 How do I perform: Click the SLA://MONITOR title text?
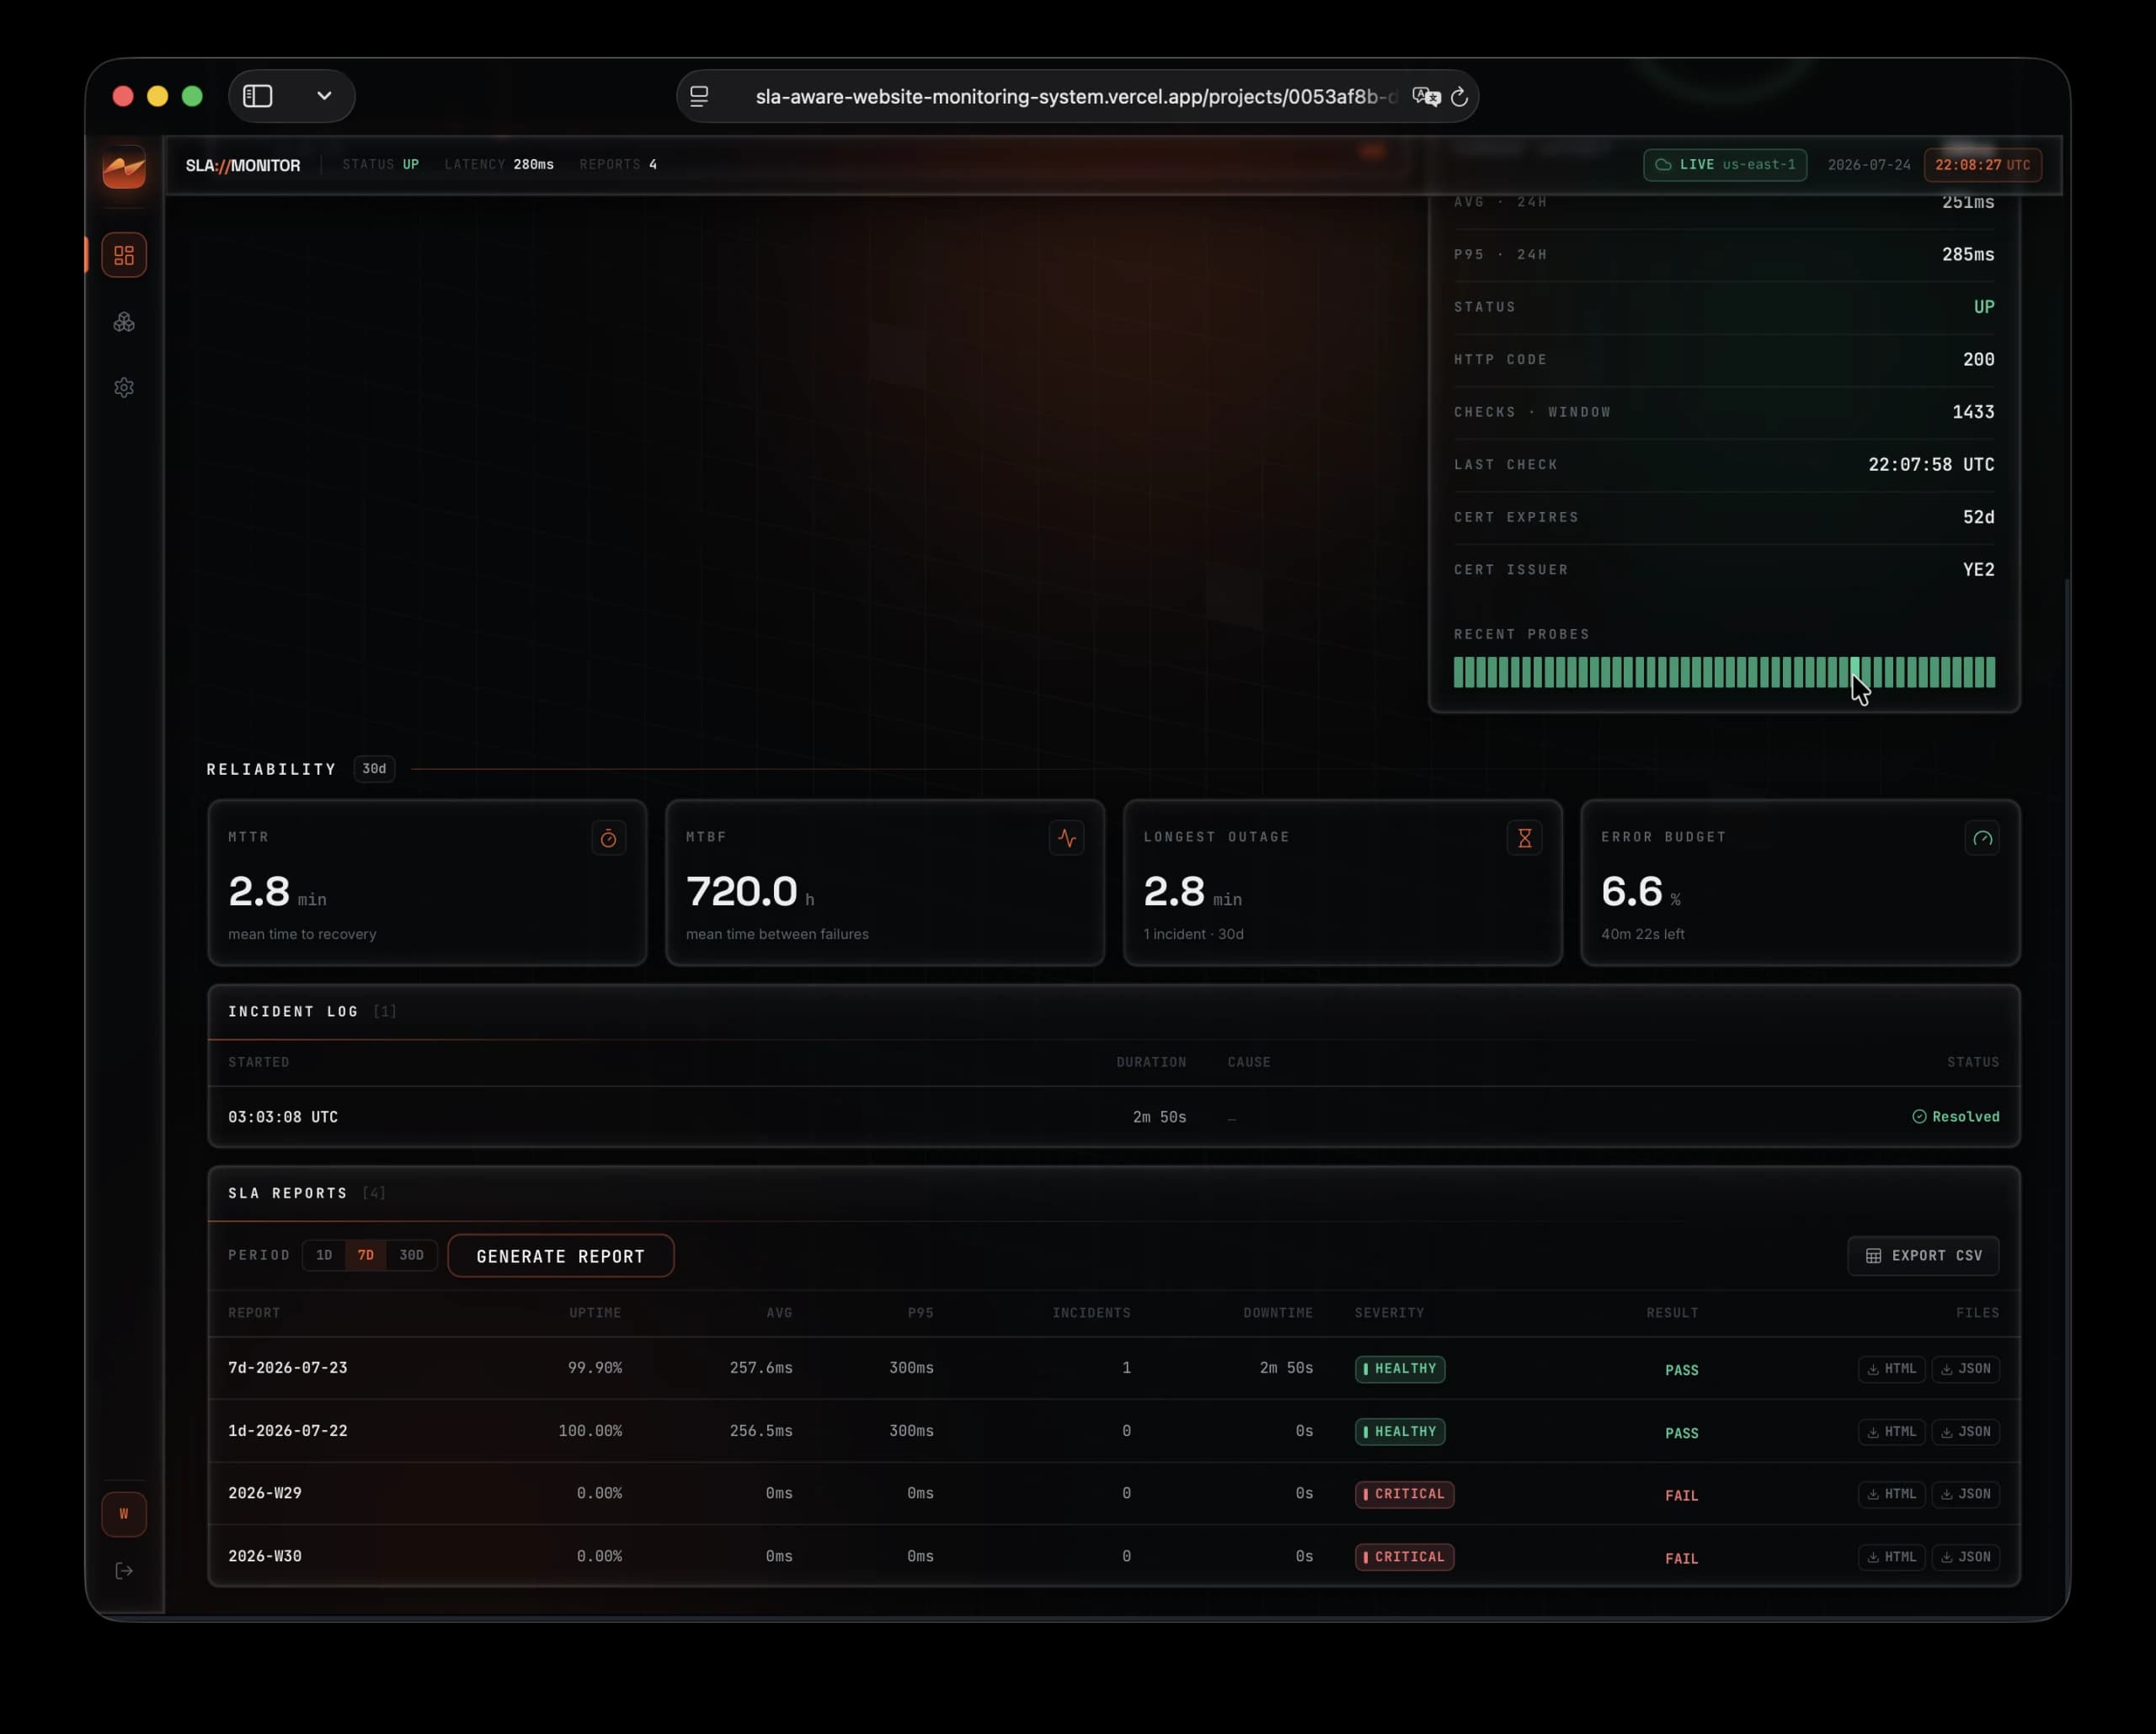(x=243, y=166)
